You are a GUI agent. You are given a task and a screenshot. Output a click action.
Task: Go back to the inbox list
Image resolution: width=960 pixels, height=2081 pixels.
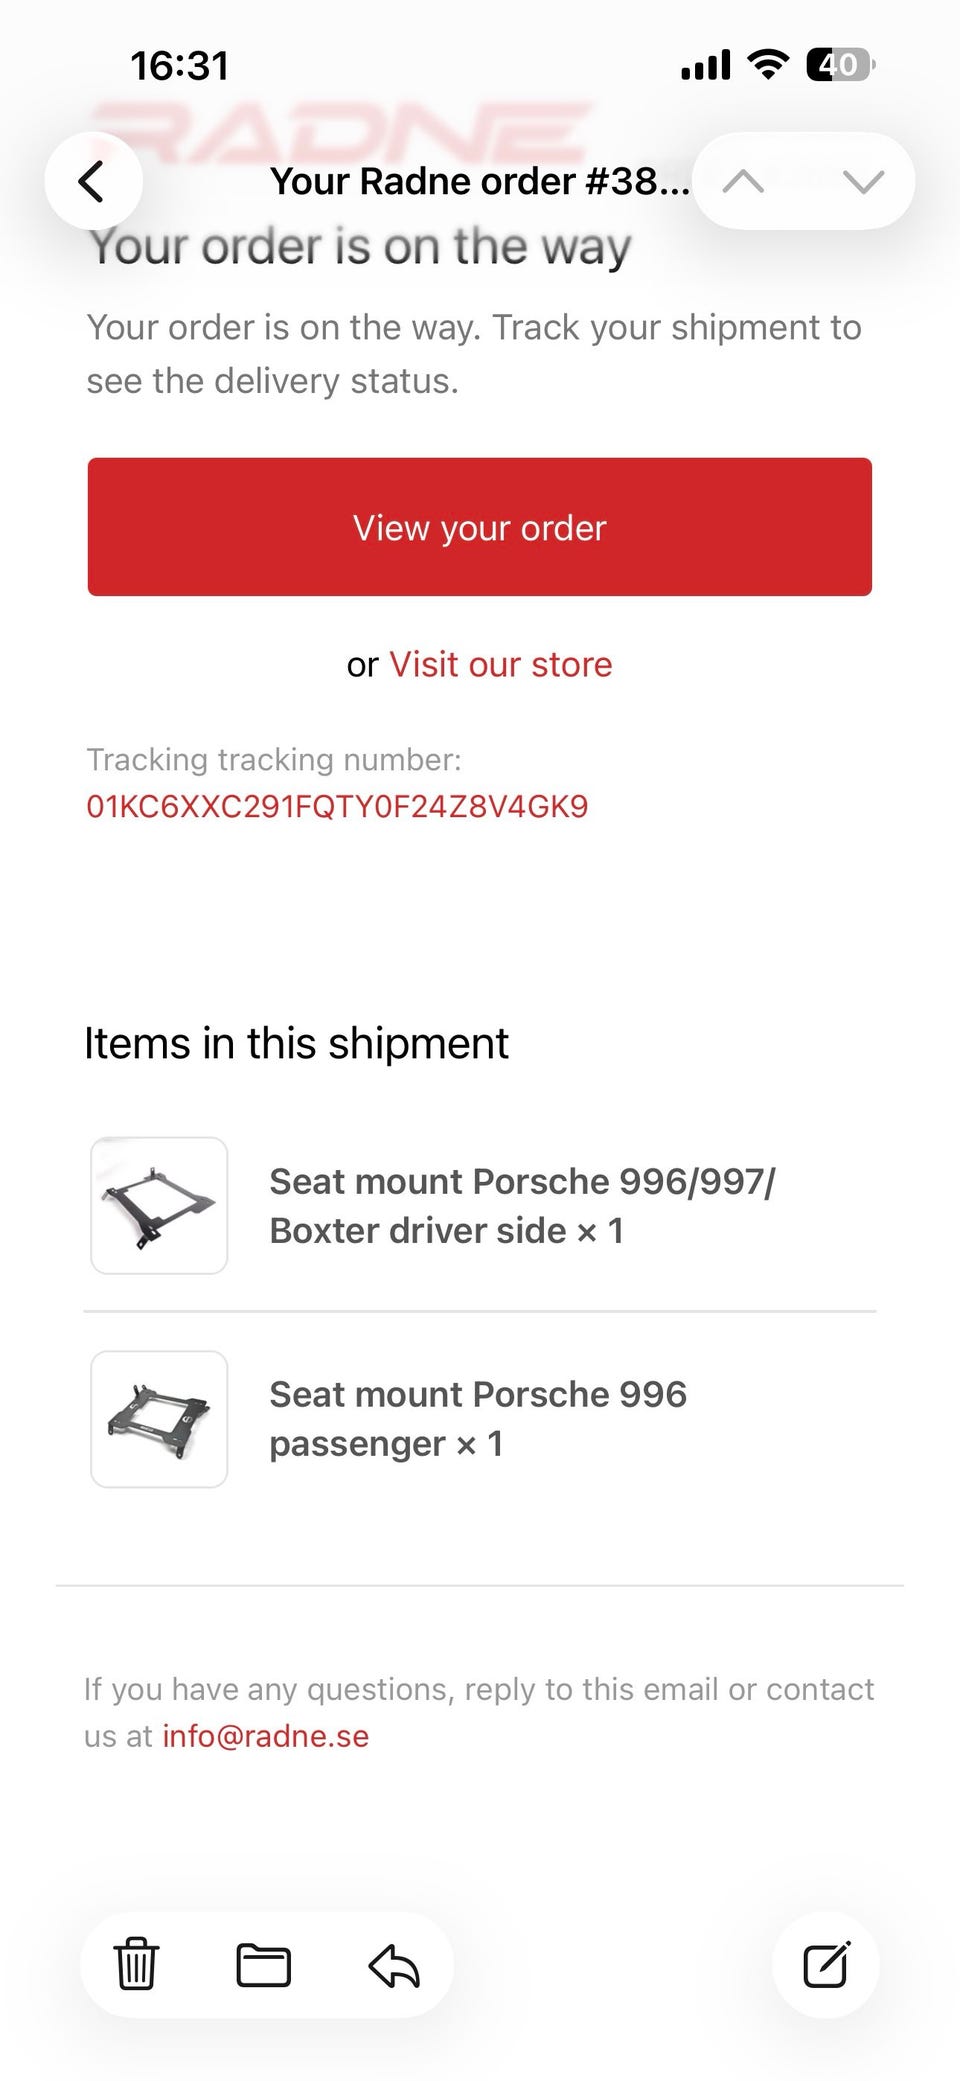click(x=93, y=181)
